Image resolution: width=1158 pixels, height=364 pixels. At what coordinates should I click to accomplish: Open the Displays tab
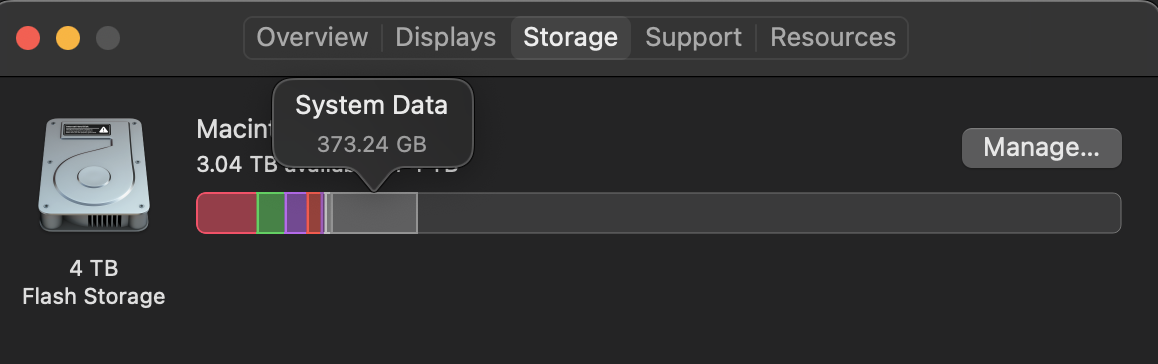click(445, 37)
